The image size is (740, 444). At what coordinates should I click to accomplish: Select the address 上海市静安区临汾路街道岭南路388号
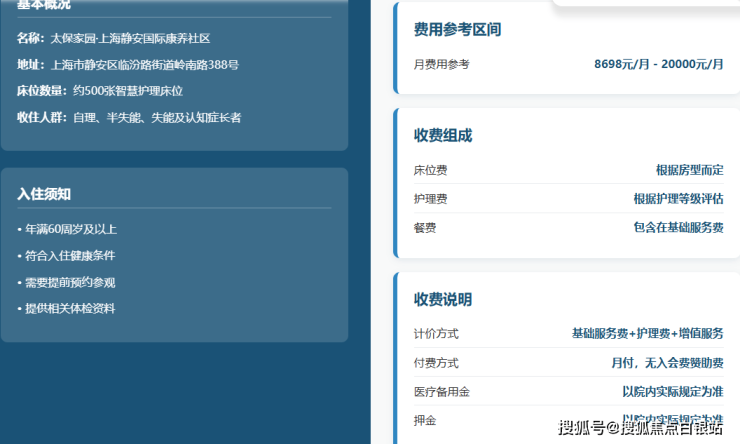[x=145, y=65]
